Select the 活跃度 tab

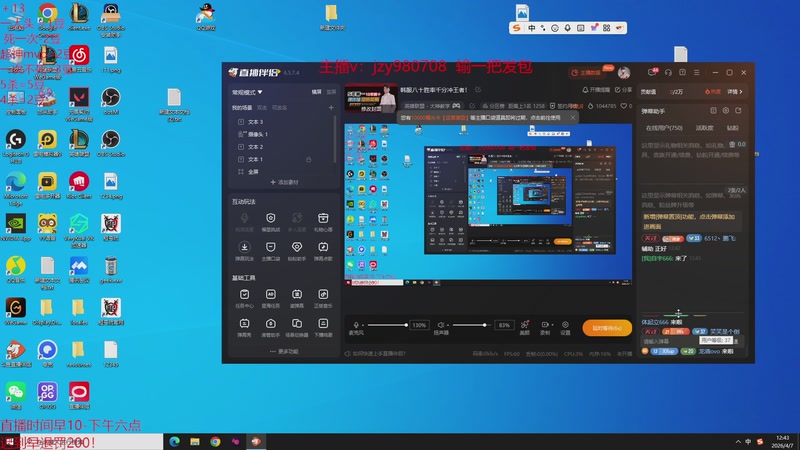pyautogui.click(x=705, y=128)
